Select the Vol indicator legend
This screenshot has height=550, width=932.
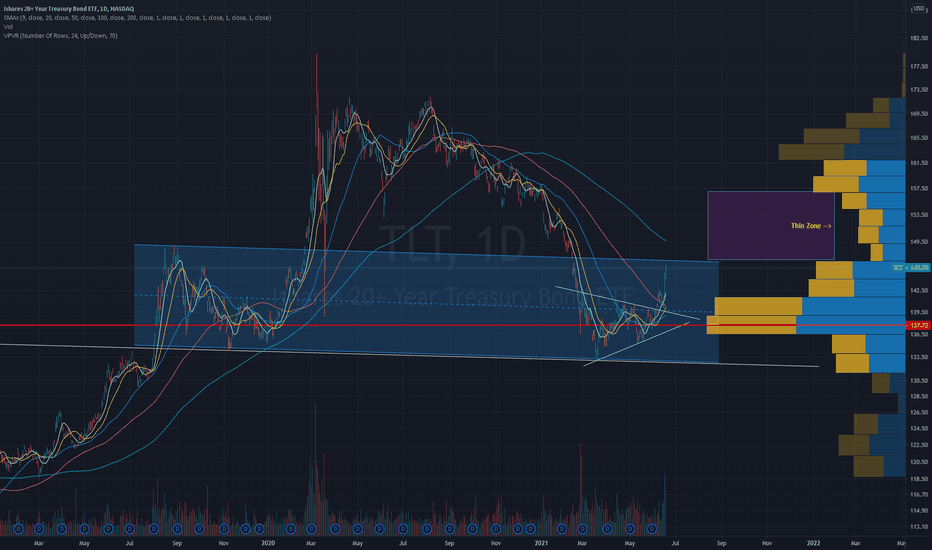tap(8, 27)
